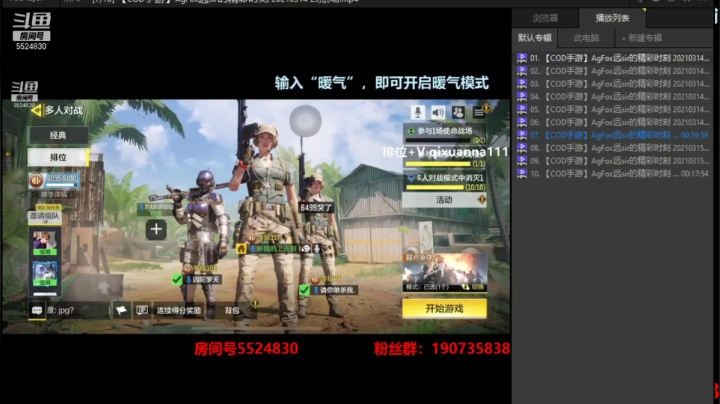720x404 pixels.
Task: Open the 活动 events button
Action: (x=444, y=200)
